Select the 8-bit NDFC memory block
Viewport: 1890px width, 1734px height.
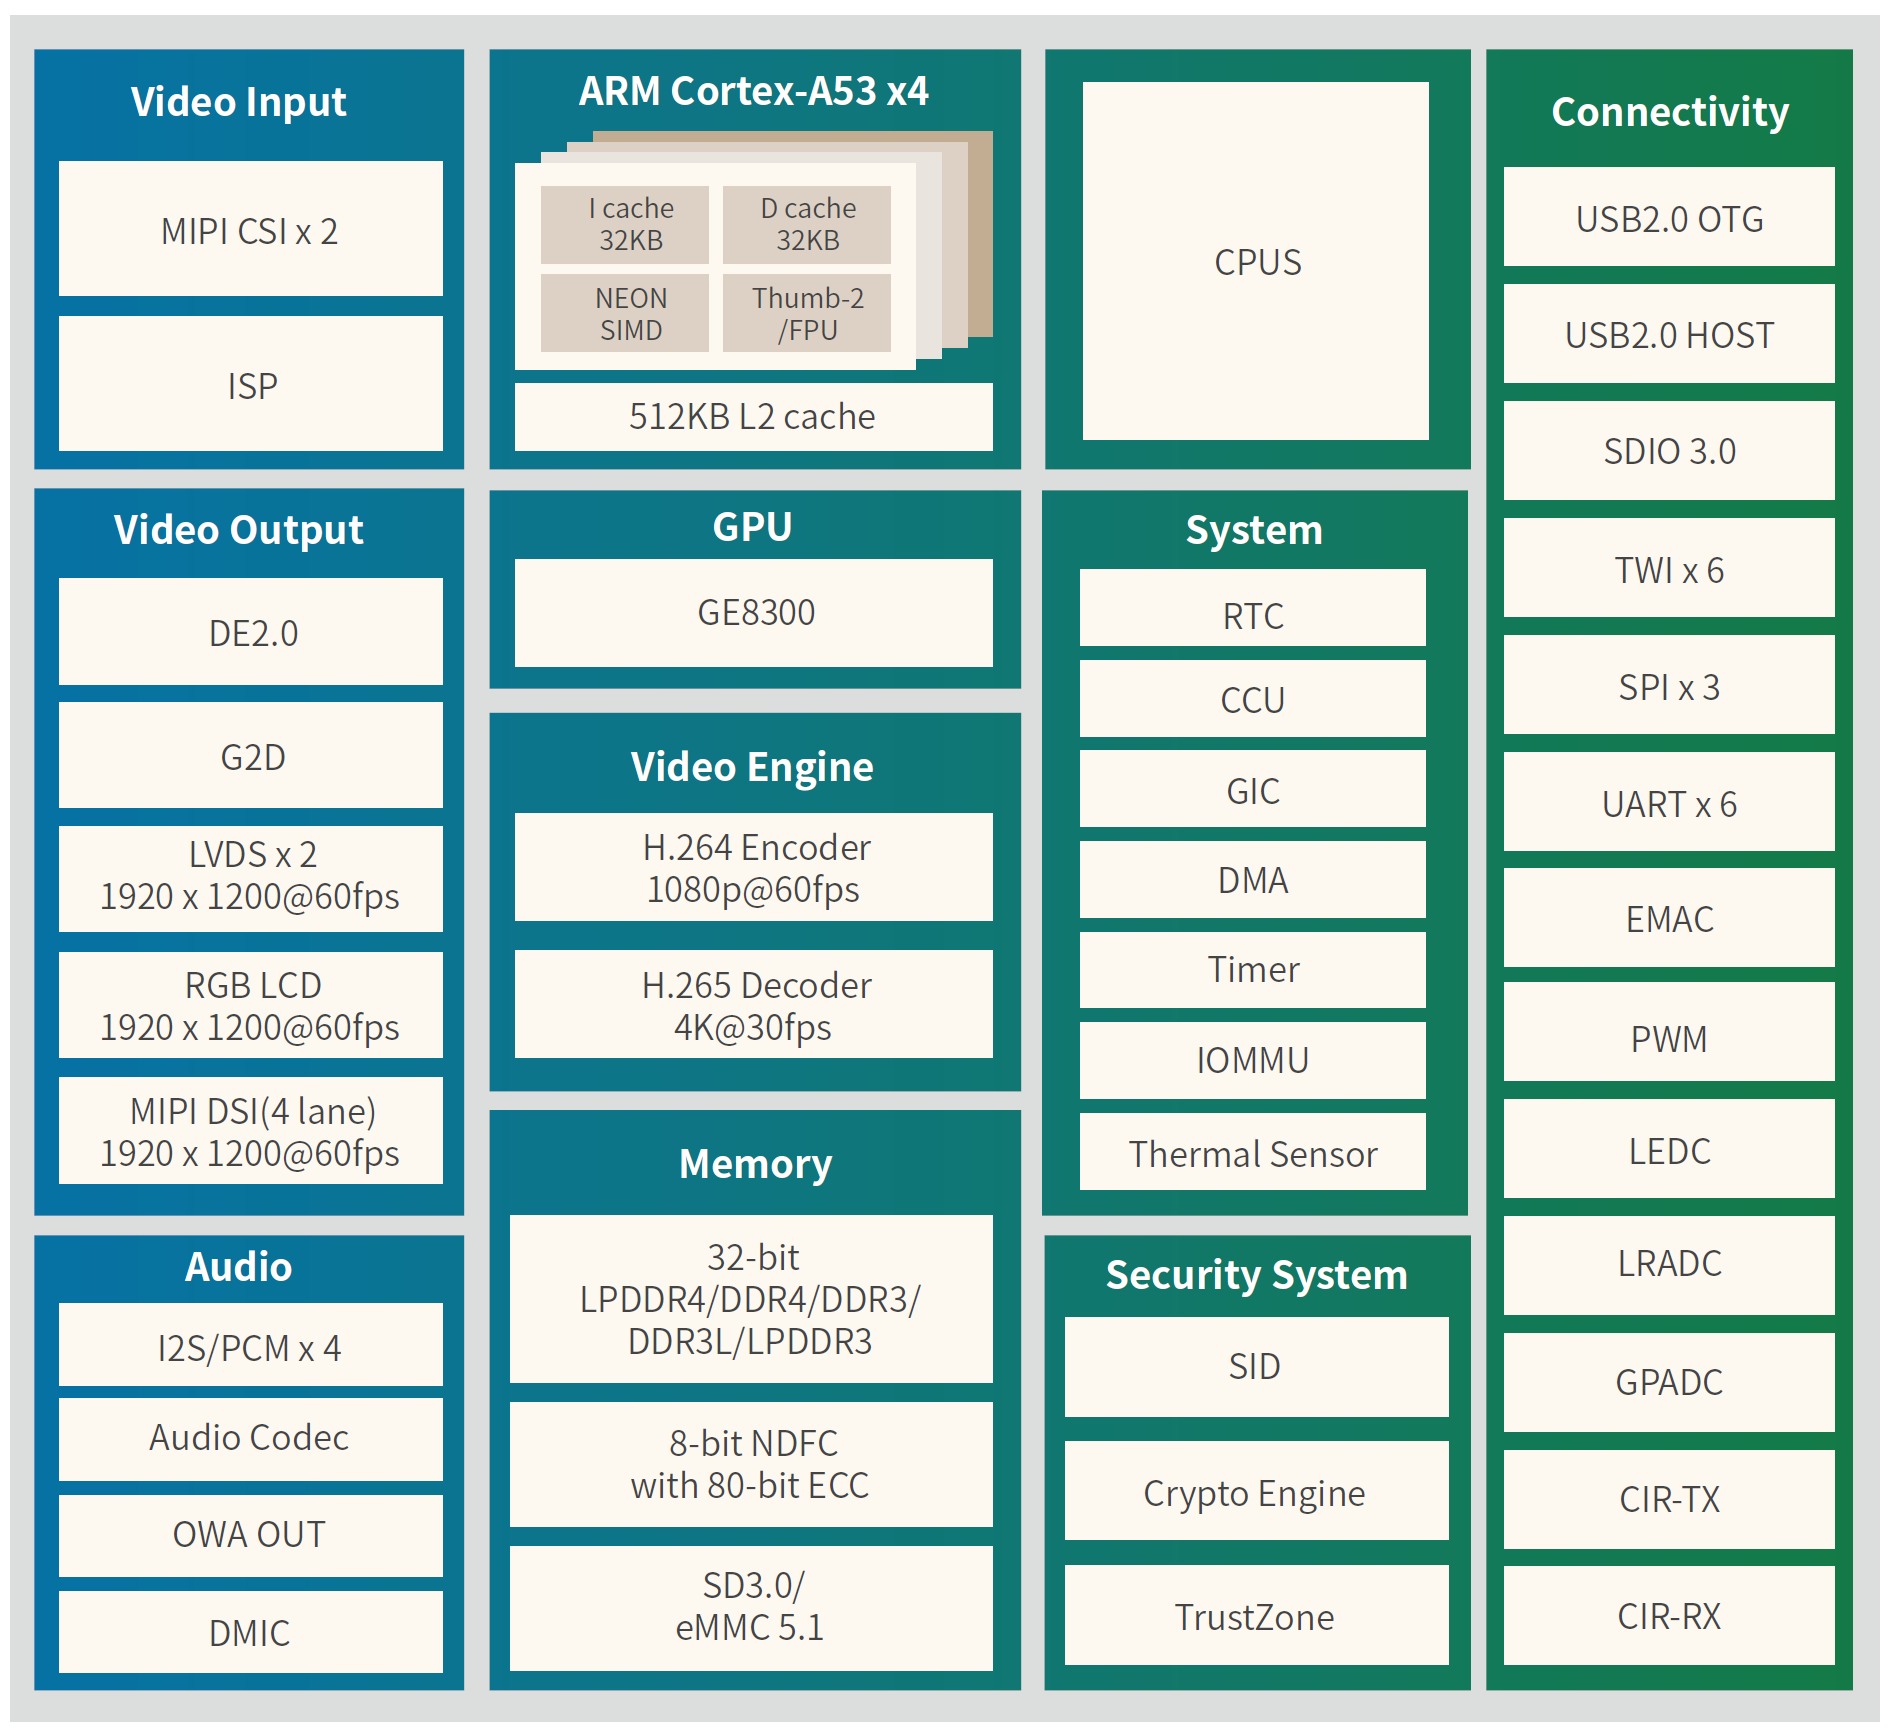click(751, 1464)
